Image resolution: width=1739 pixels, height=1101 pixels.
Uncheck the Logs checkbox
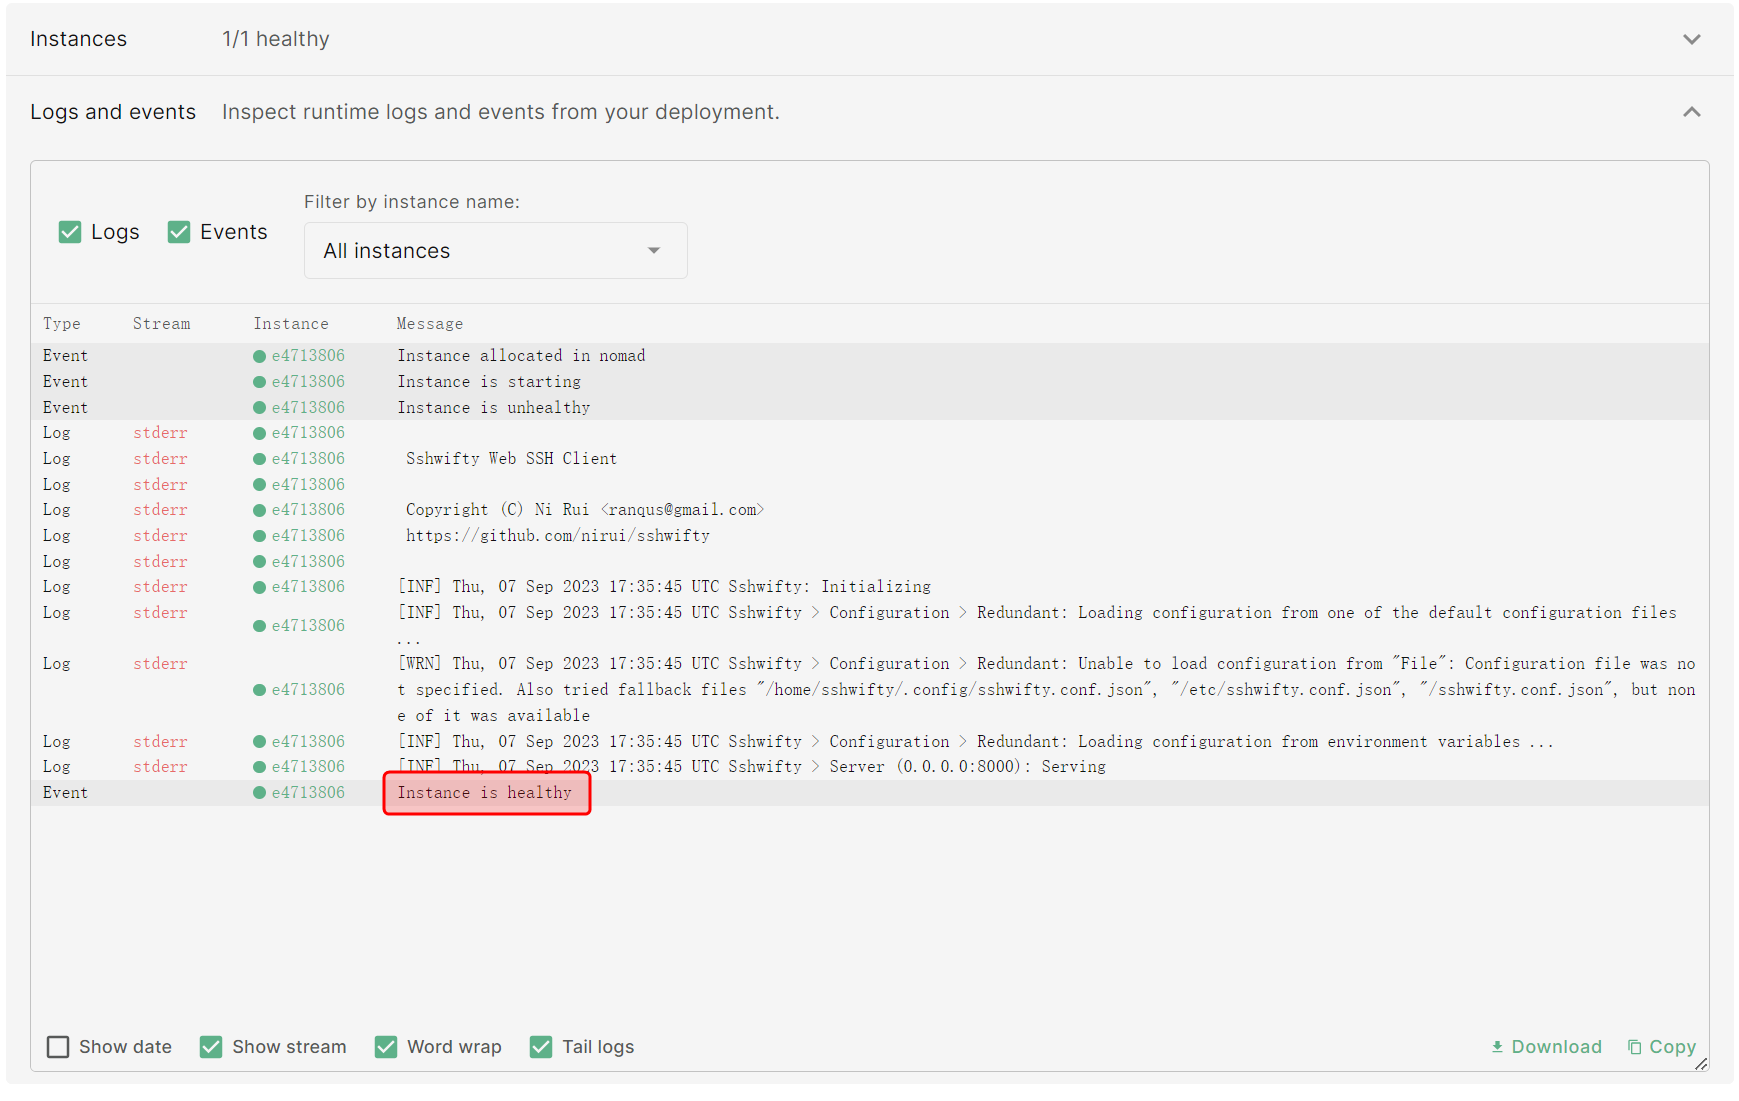70,232
